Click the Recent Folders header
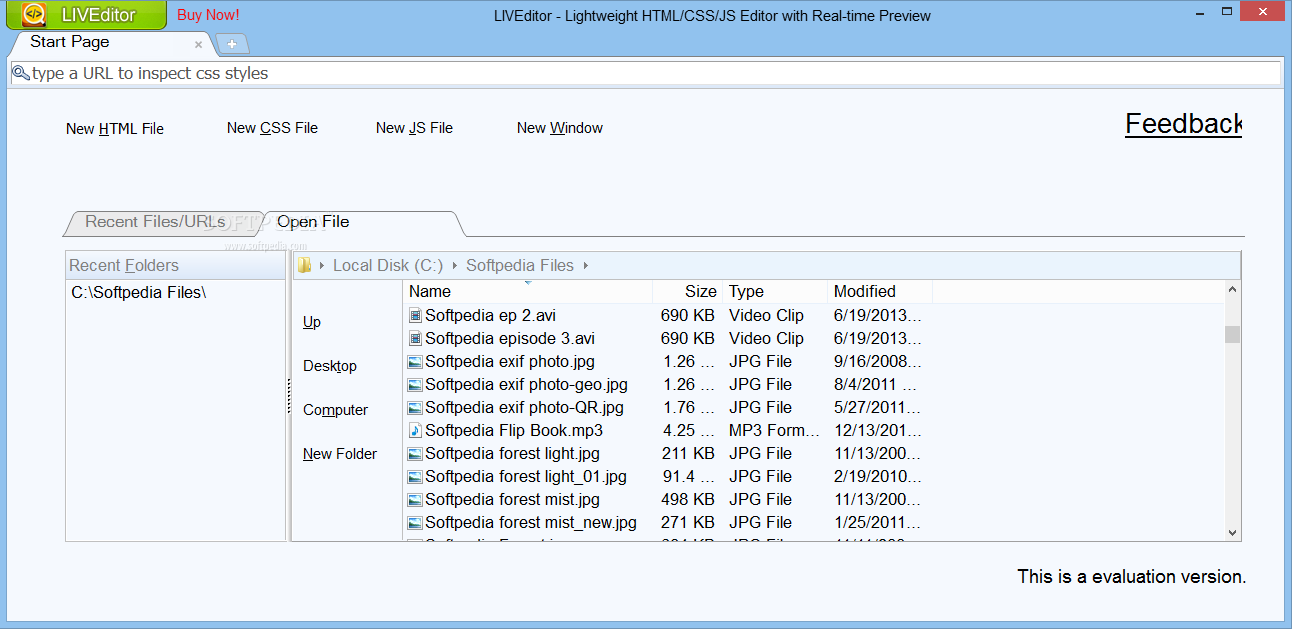The height and width of the screenshot is (629, 1292). point(176,265)
